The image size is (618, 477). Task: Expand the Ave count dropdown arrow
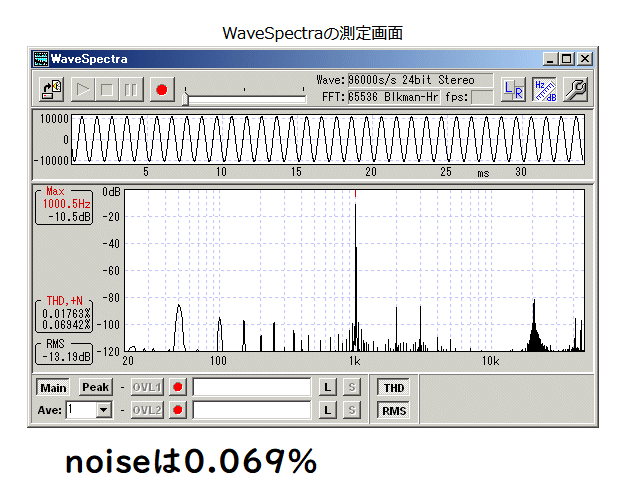point(104,410)
